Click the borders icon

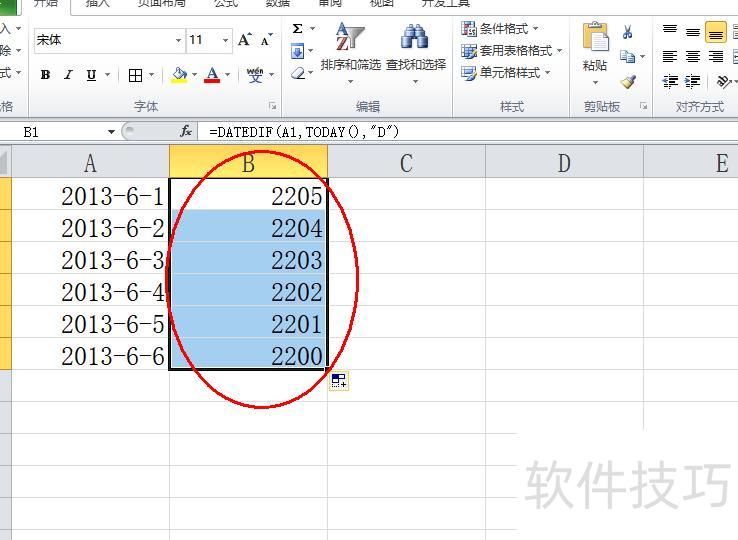click(136, 75)
